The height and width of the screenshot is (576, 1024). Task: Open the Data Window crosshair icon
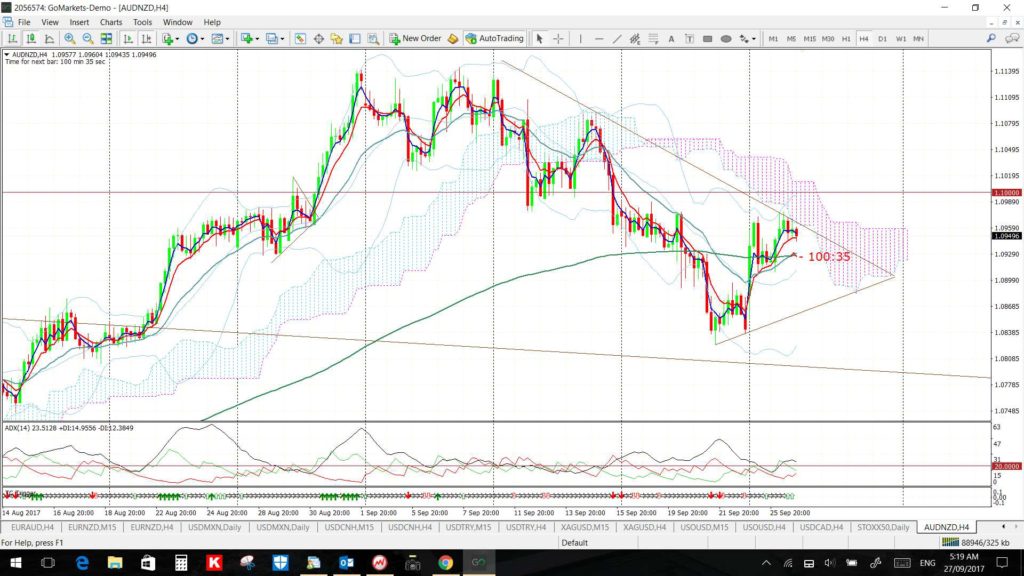tap(319, 39)
